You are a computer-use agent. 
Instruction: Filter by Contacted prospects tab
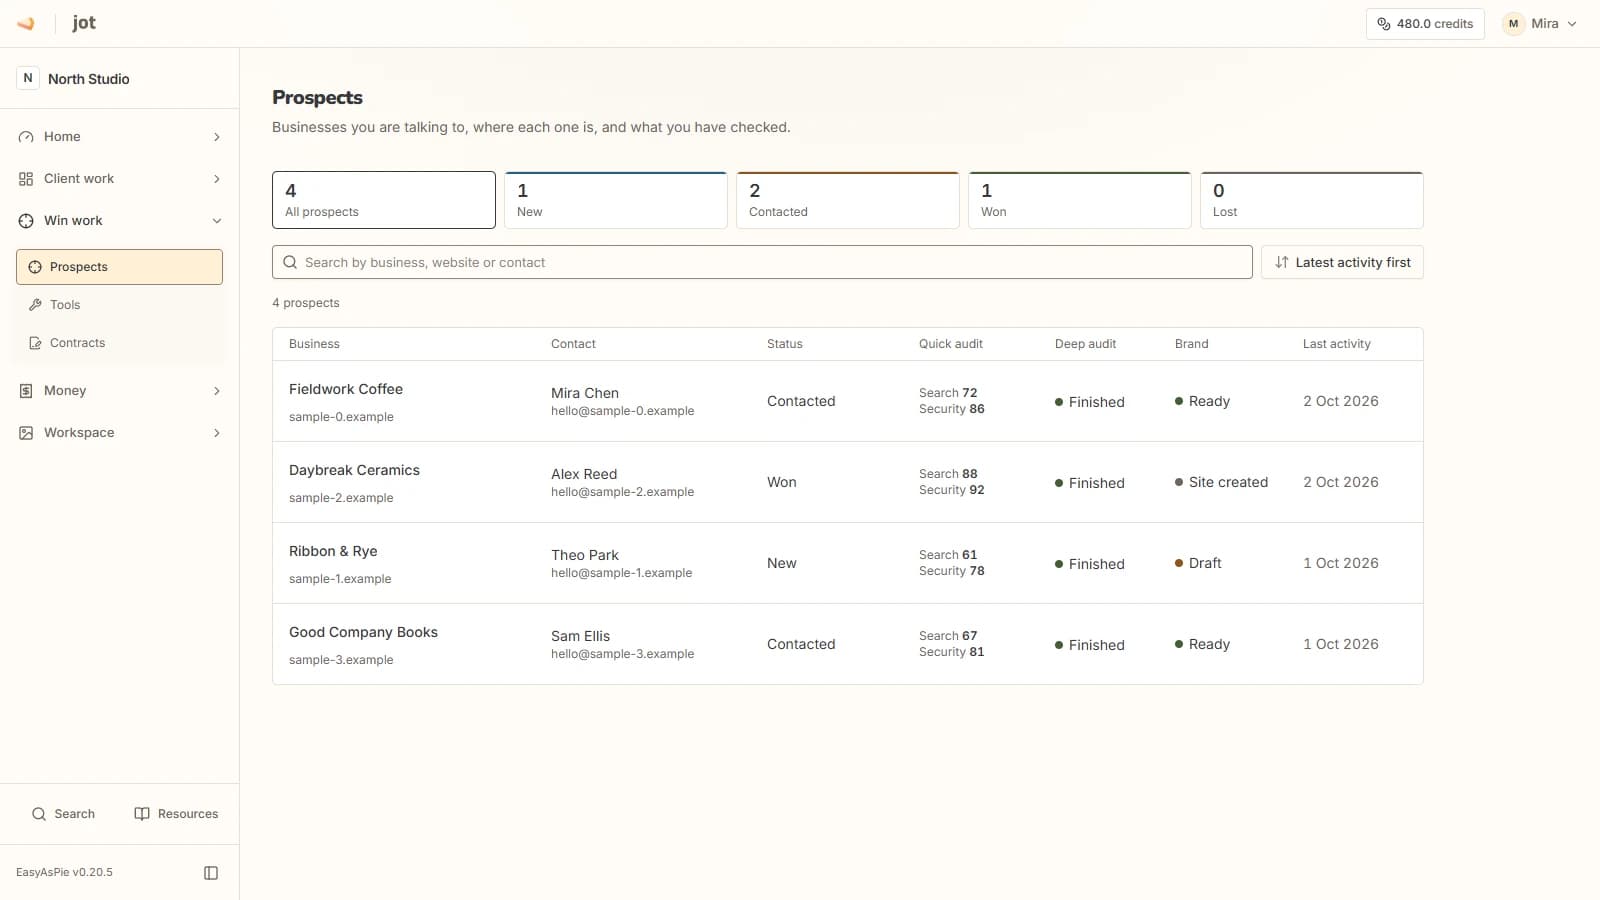pos(848,200)
